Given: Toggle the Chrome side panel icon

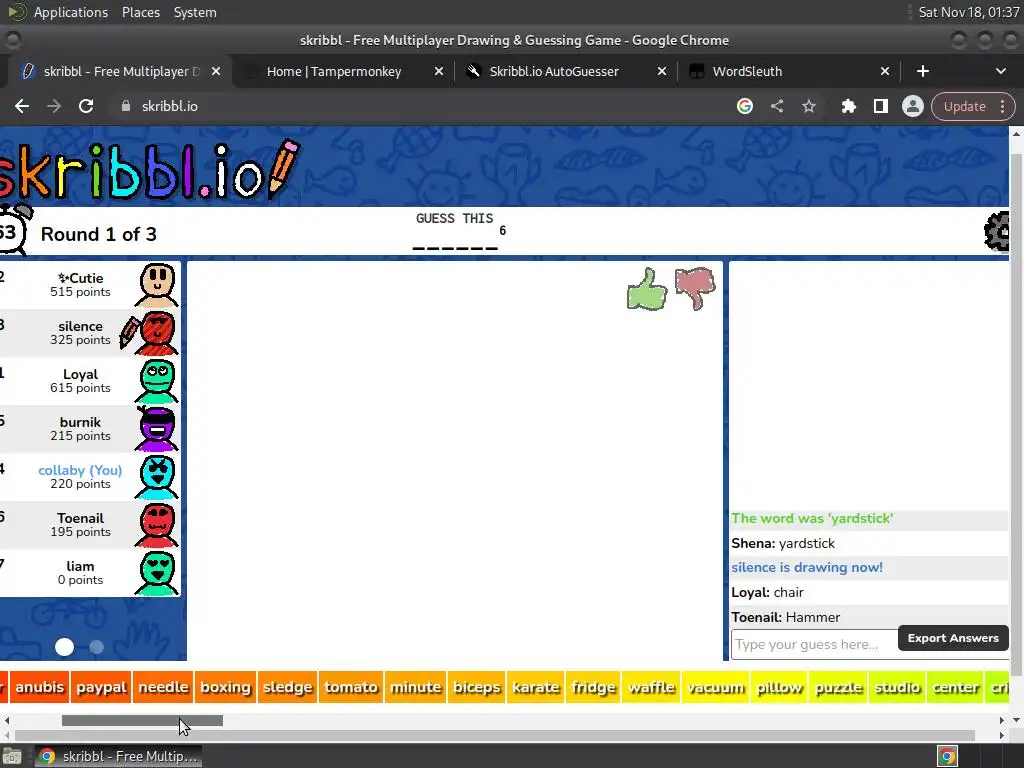Looking at the screenshot, I should pos(880,106).
